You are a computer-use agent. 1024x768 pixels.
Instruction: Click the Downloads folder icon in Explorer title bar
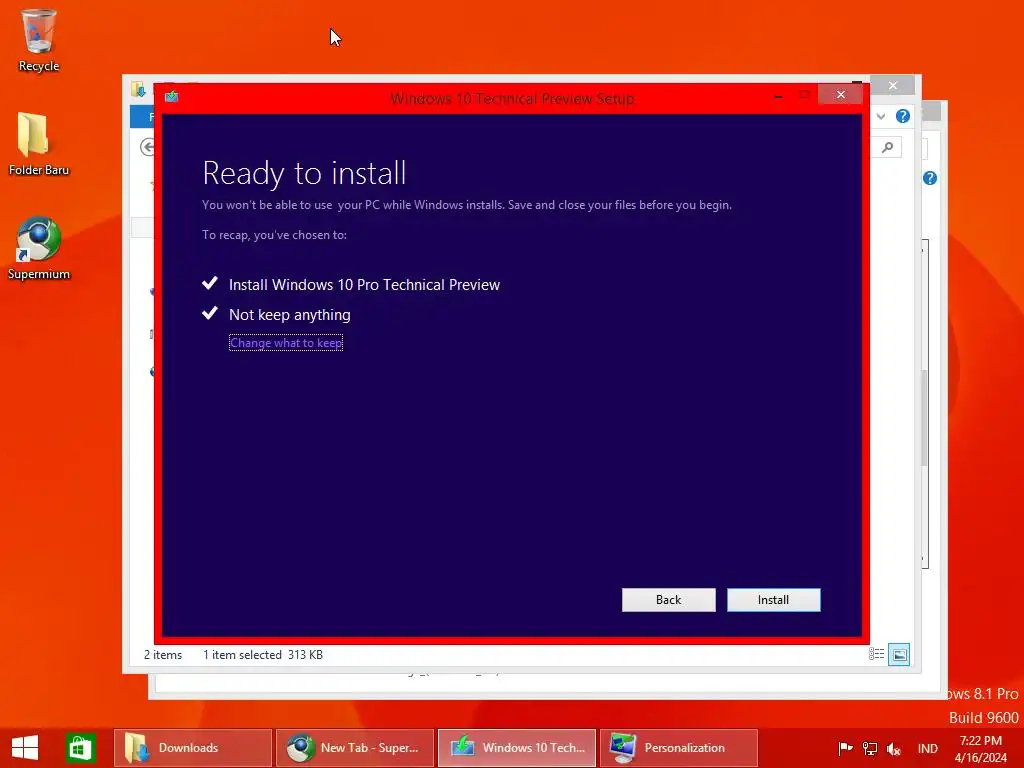(x=138, y=89)
